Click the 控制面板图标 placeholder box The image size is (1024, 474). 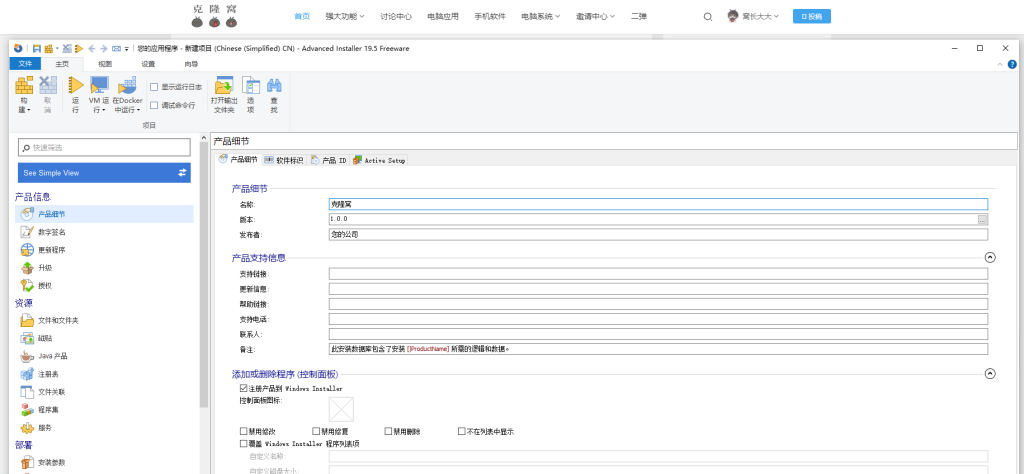[x=342, y=409]
